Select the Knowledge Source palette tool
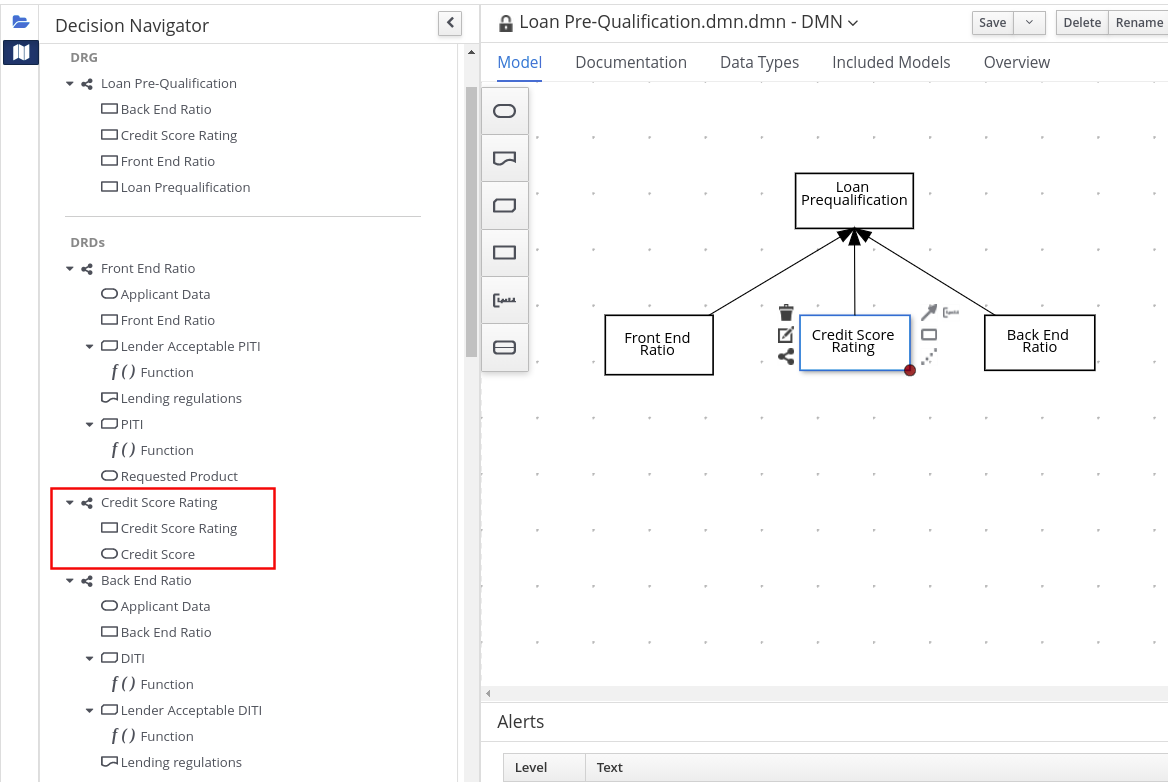The height and width of the screenshot is (782, 1168). [x=505, y=158]
